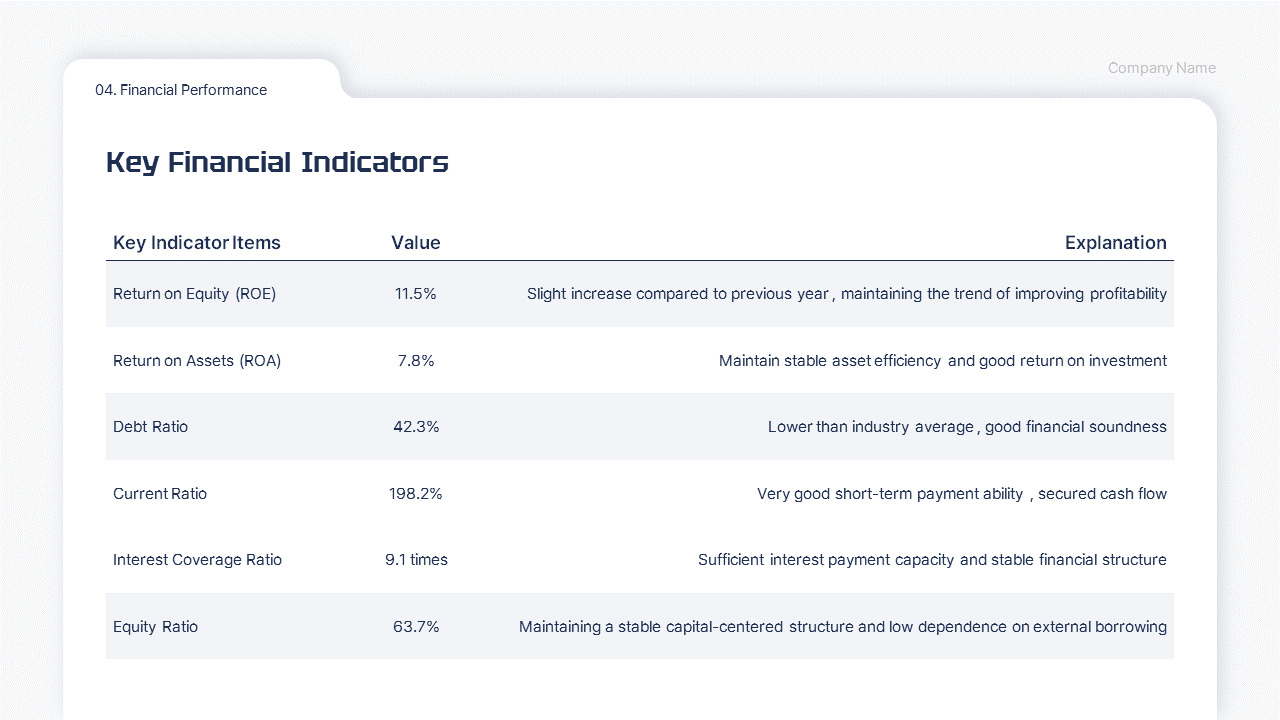1280x720 pixels.
Task: Click the "9.1 times" value cell
Action: coord(416,560)
